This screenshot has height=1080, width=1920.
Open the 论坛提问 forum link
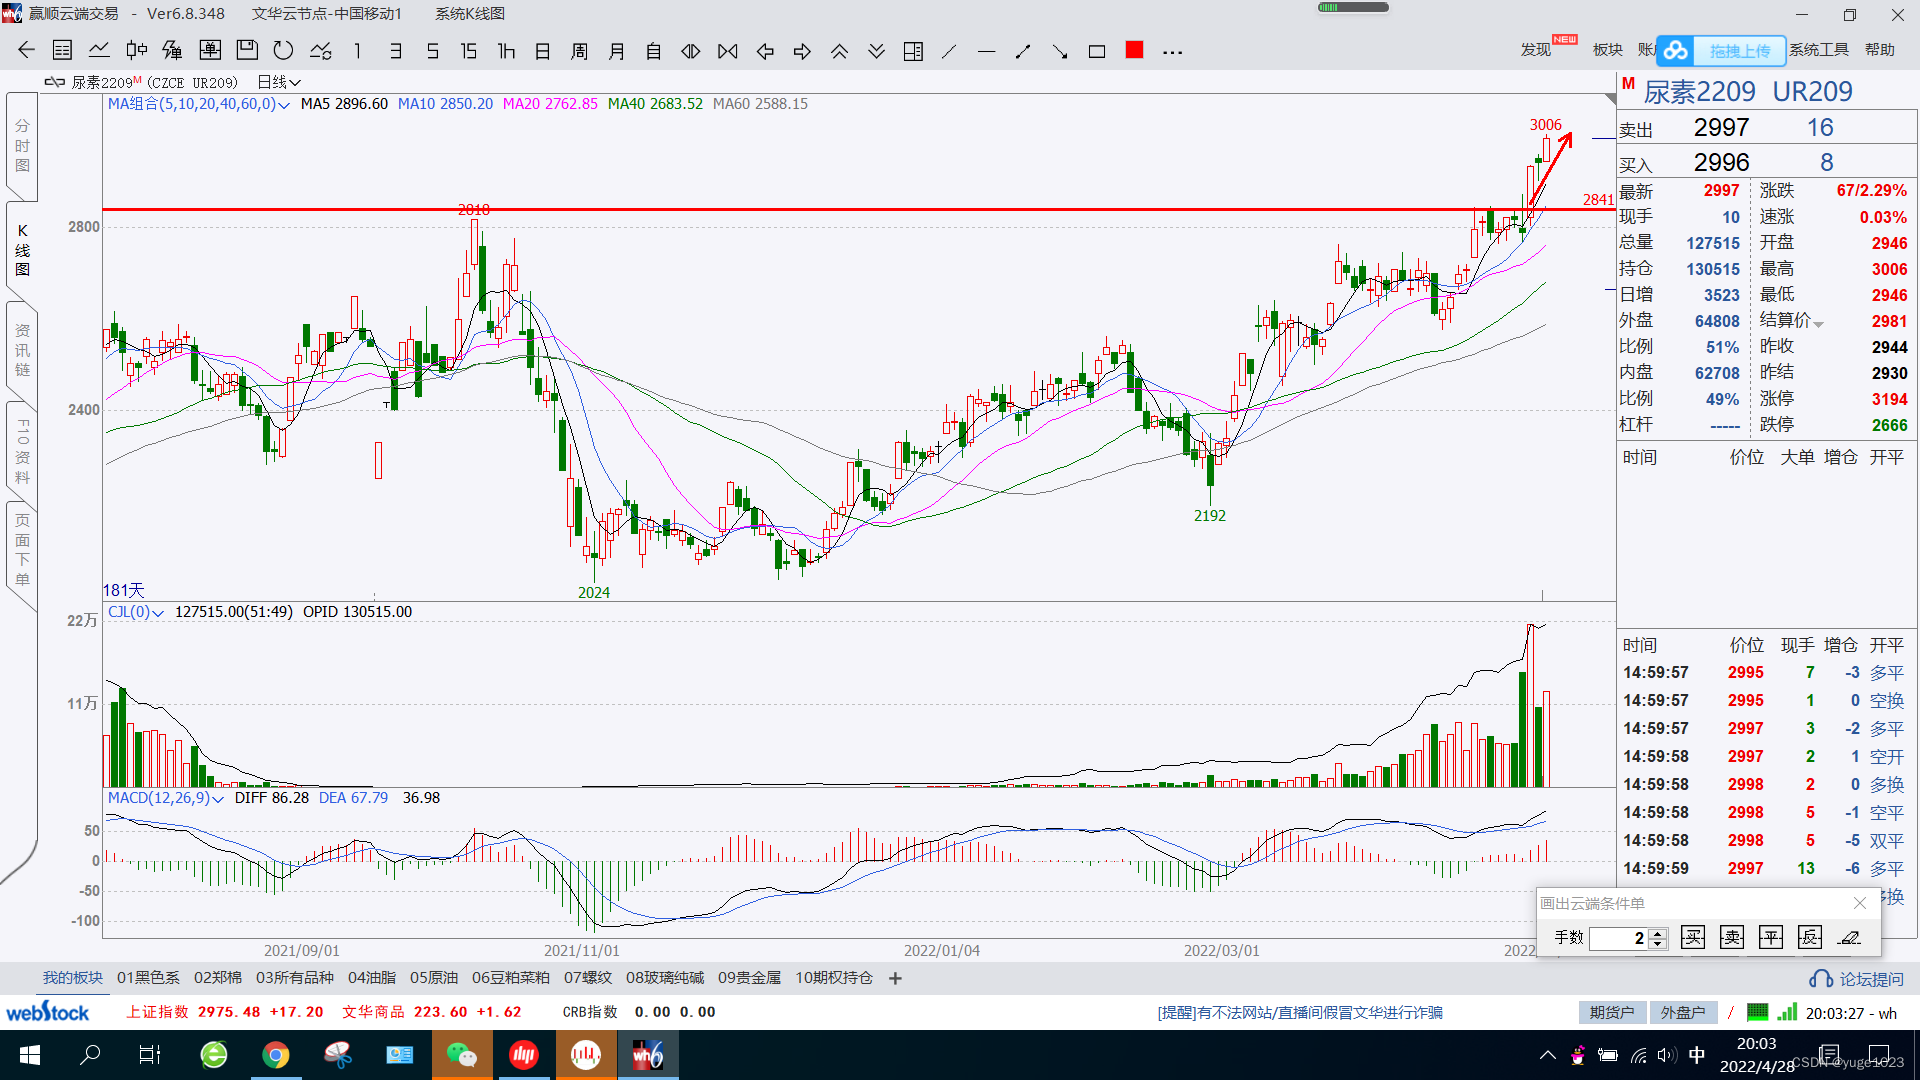[x=1857, y=979]
